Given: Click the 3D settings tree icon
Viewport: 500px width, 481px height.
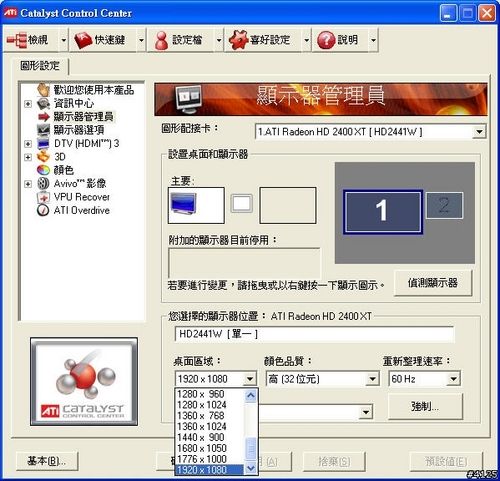Looking at the screenshot, I should point(43,156).
